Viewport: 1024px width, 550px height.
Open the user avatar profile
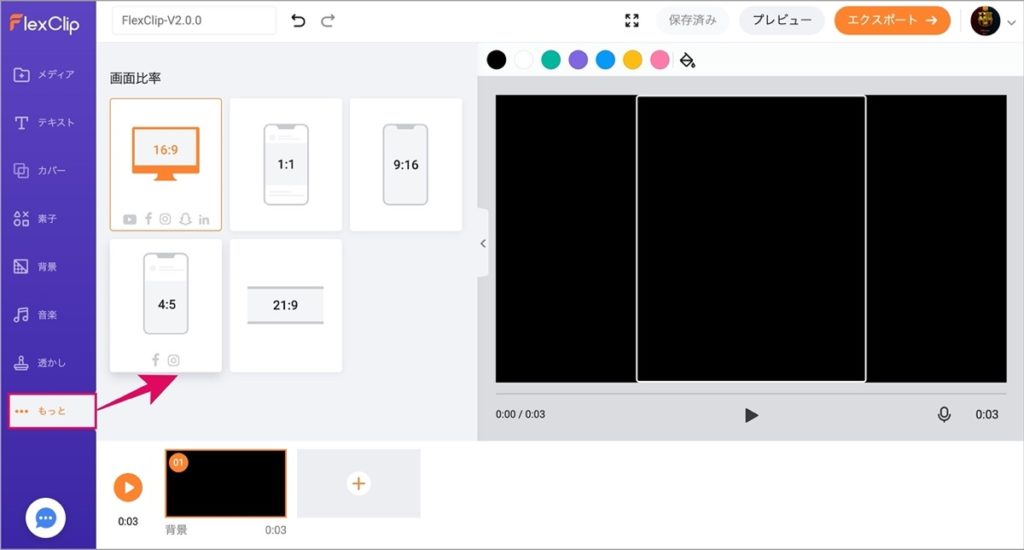click(985, 21)
